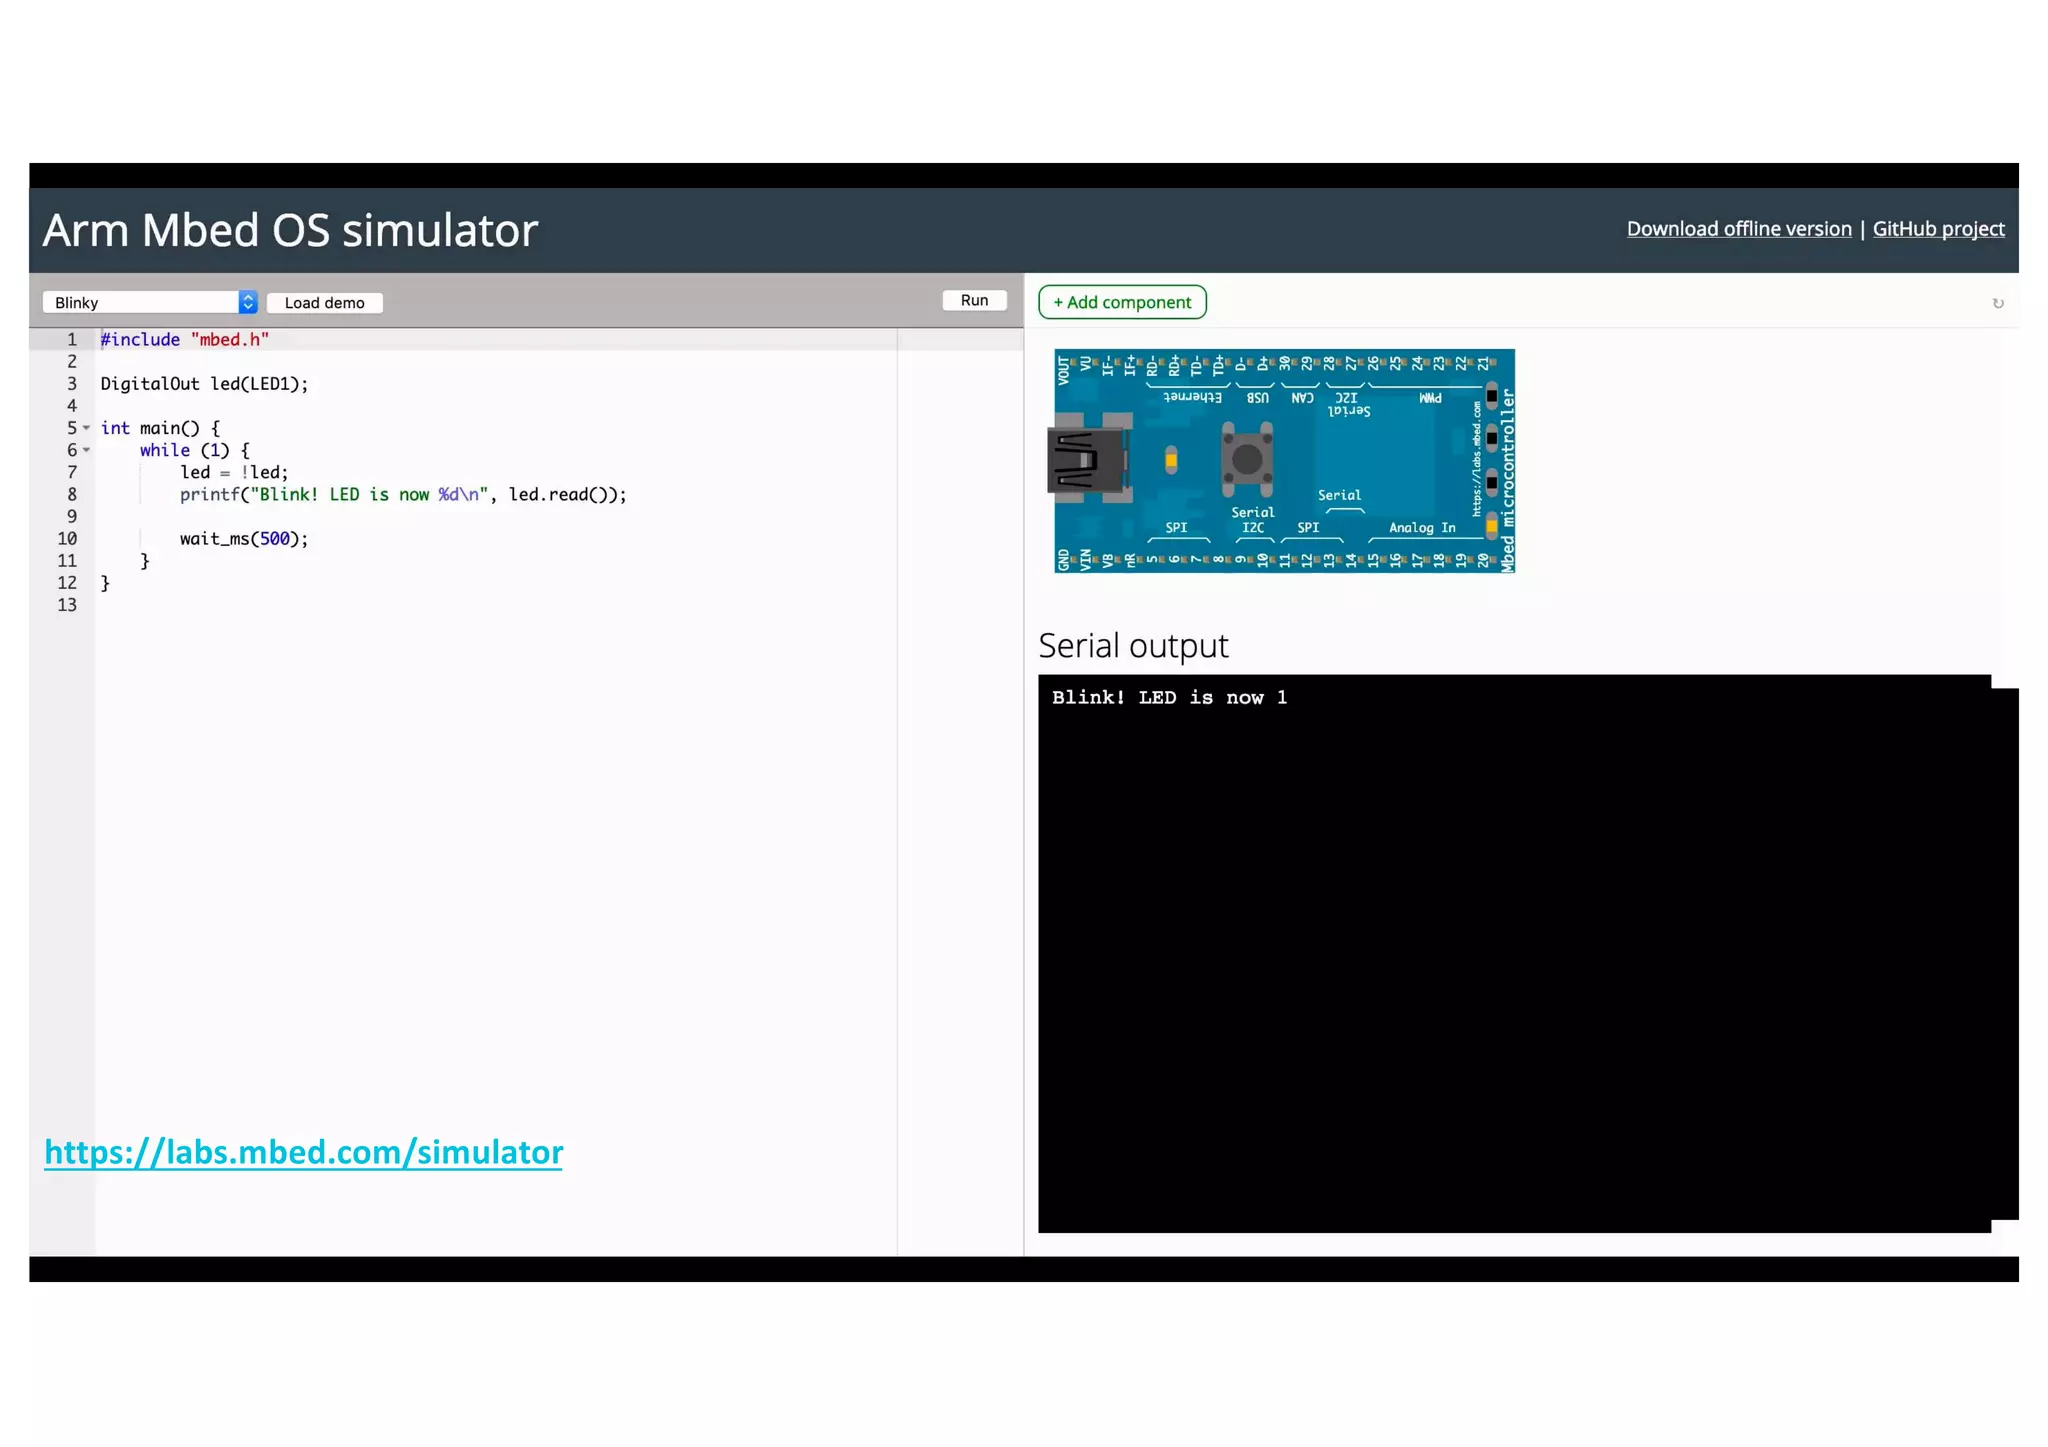The image size is (2048, 1447).
Task: Click the led = !led; code line
Action: click(234, 472)
